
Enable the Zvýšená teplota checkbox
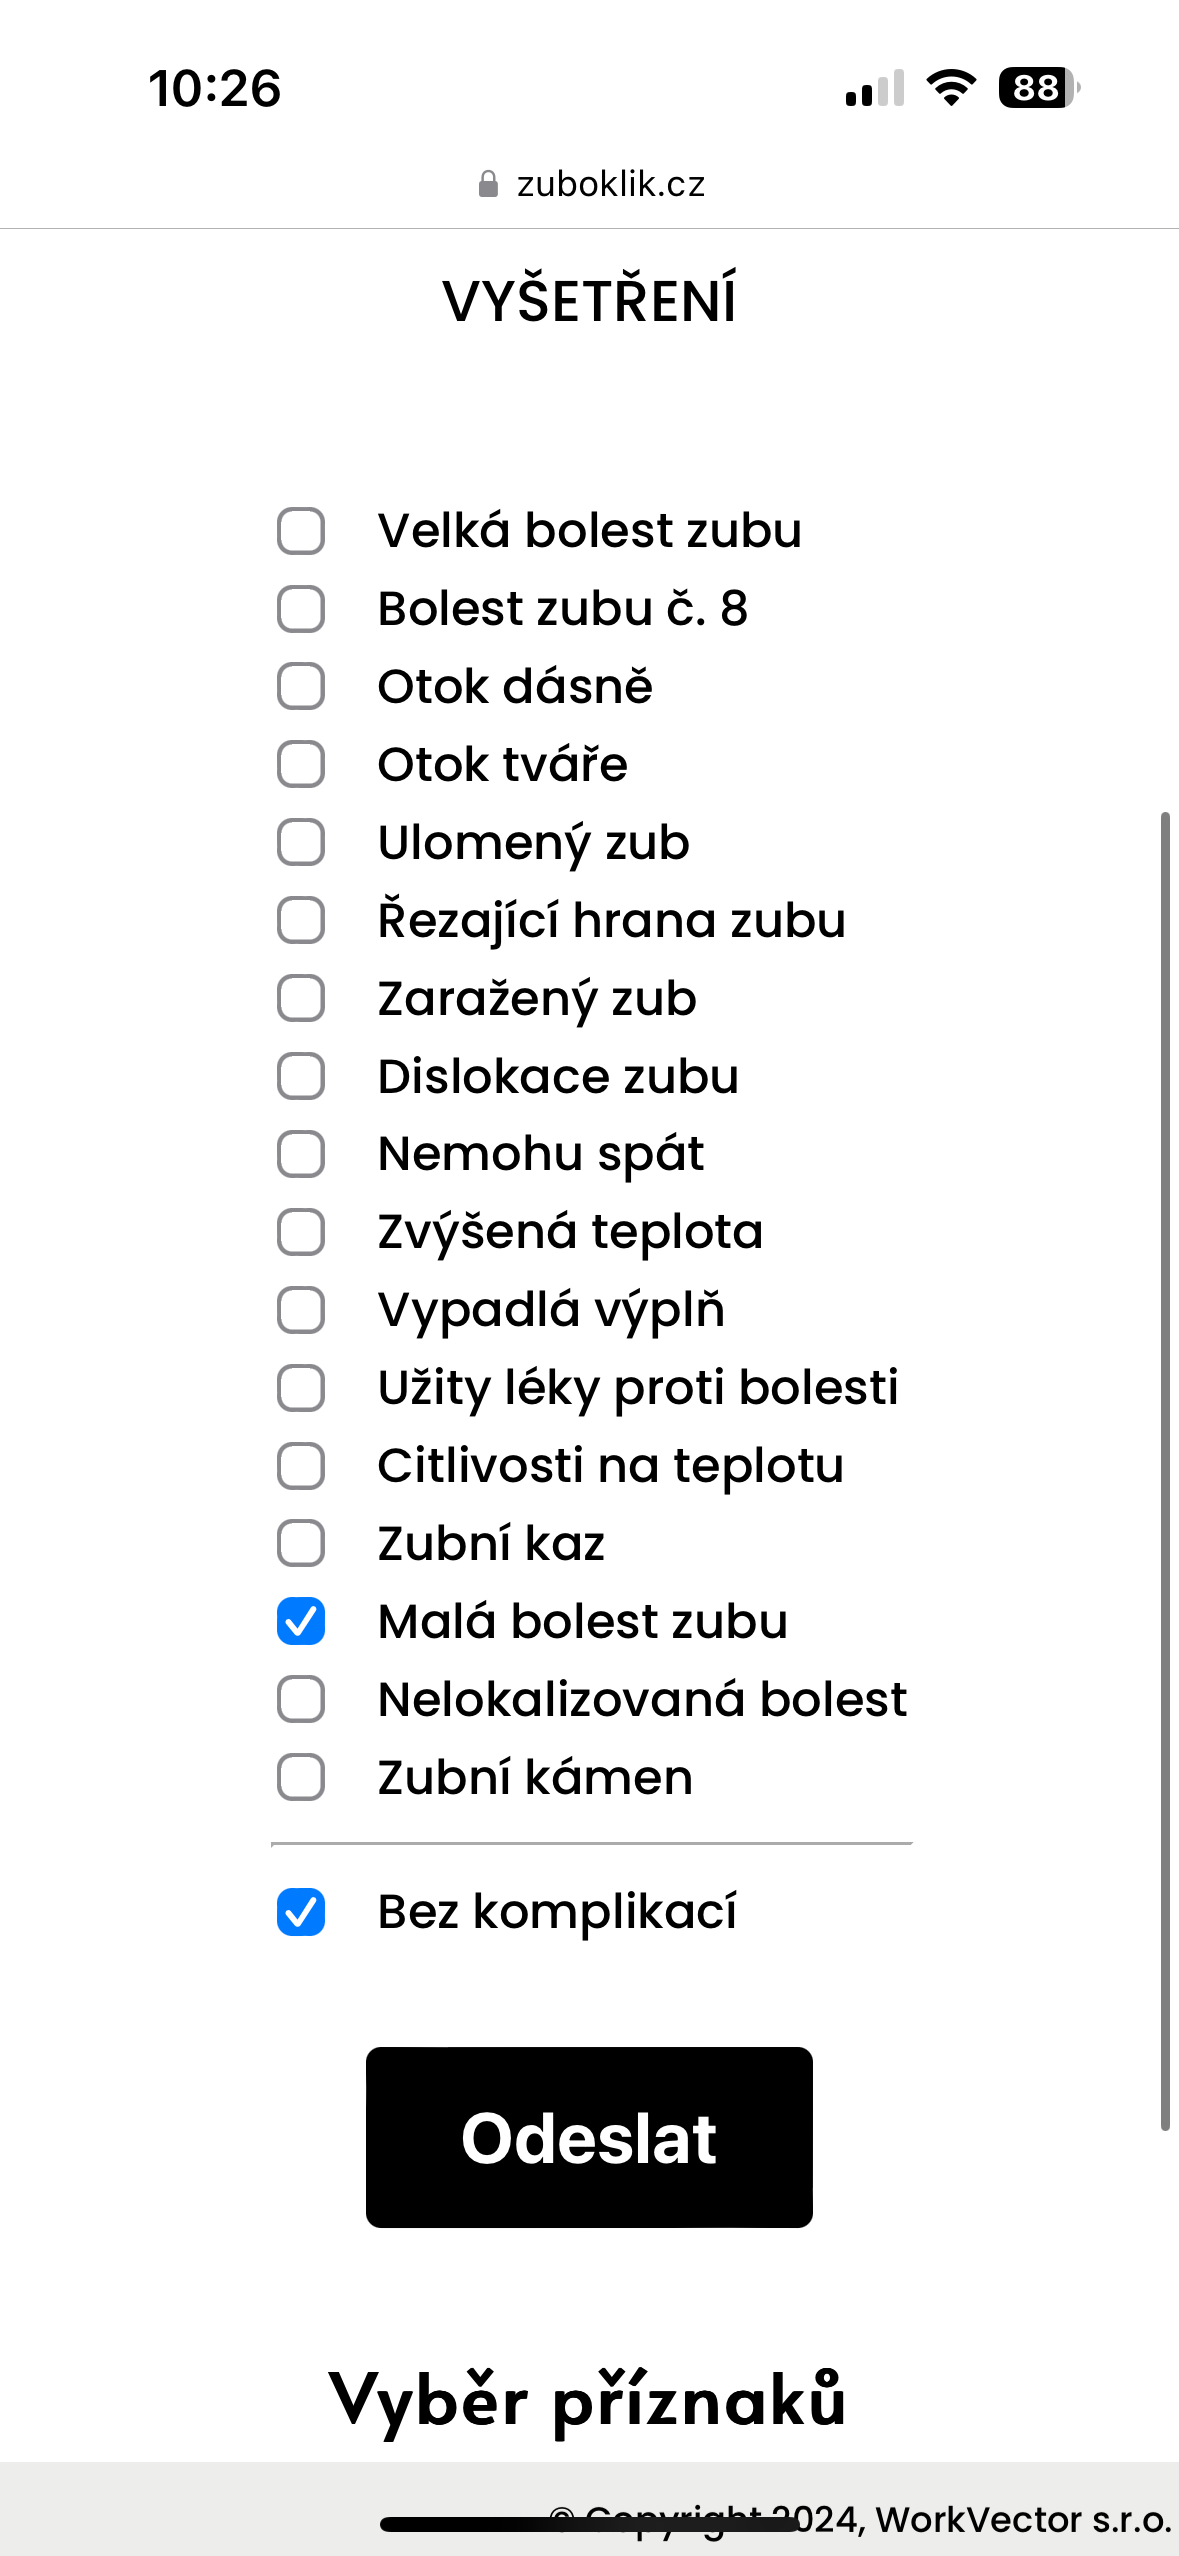coord(300,1232)
